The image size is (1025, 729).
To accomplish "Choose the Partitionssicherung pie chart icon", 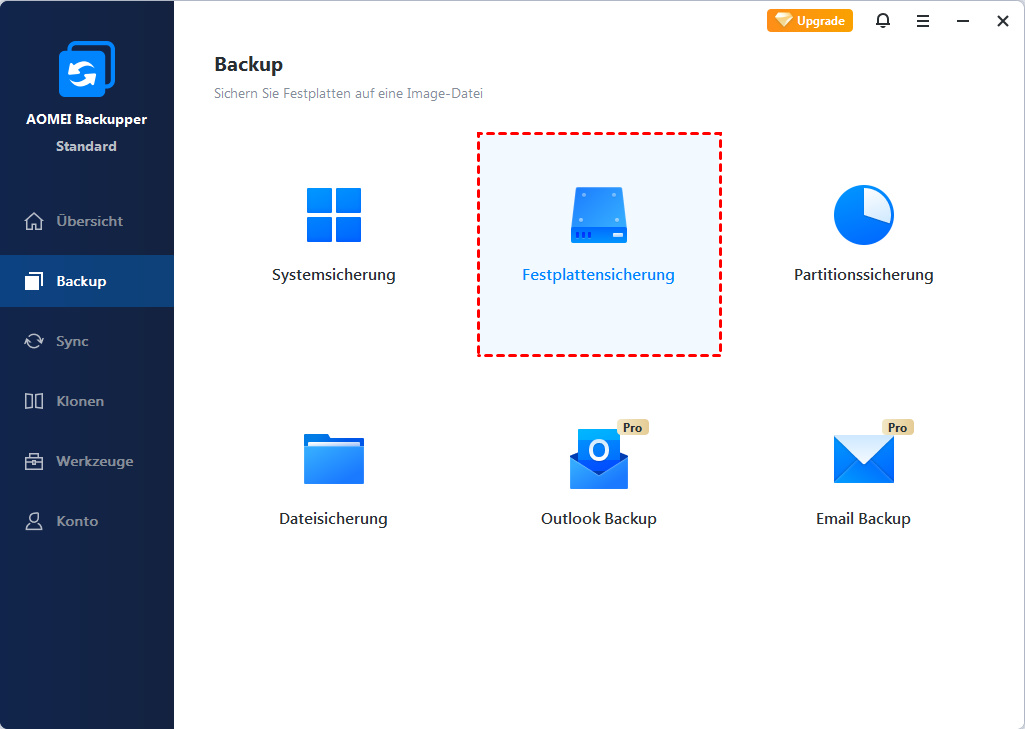I will pyautogui.click(x=864, y=215).
